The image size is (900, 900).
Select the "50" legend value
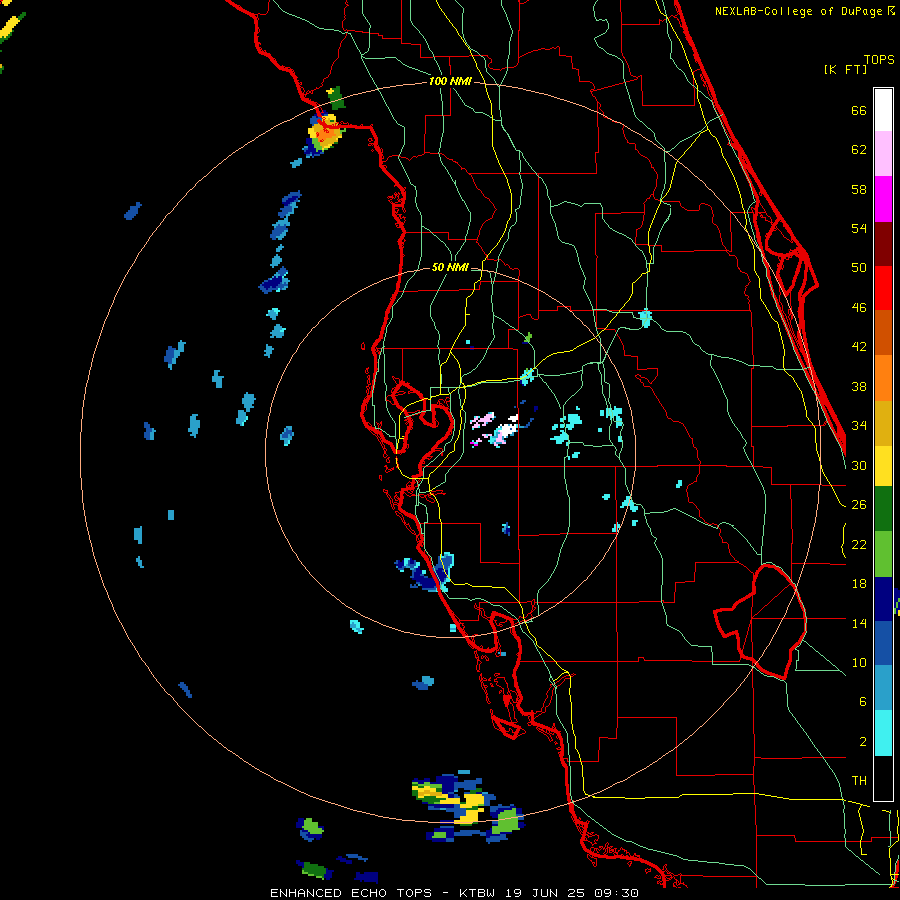click(x=859, y=267)
